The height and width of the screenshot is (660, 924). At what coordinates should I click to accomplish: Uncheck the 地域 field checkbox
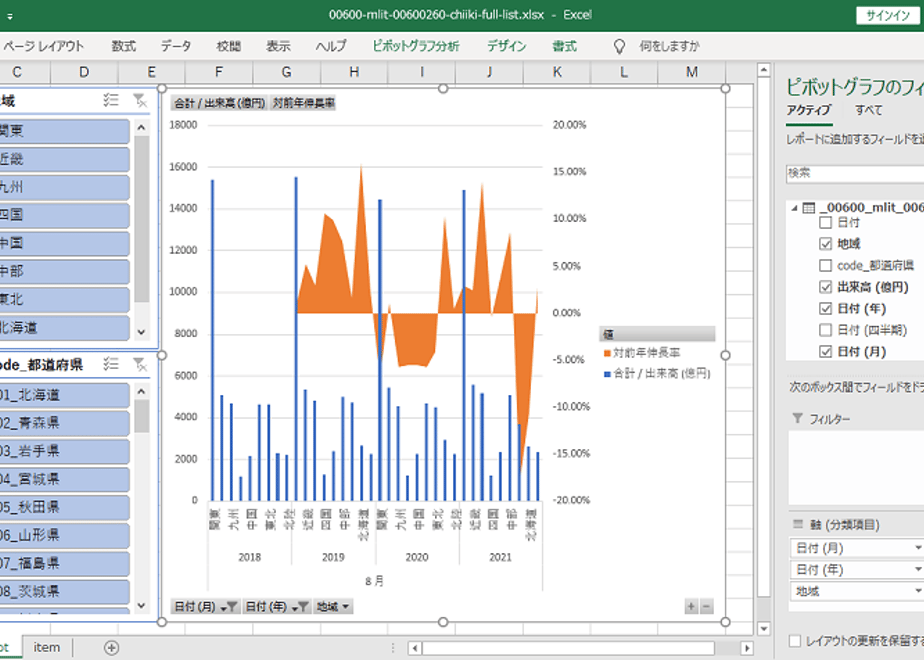(826, 244)
